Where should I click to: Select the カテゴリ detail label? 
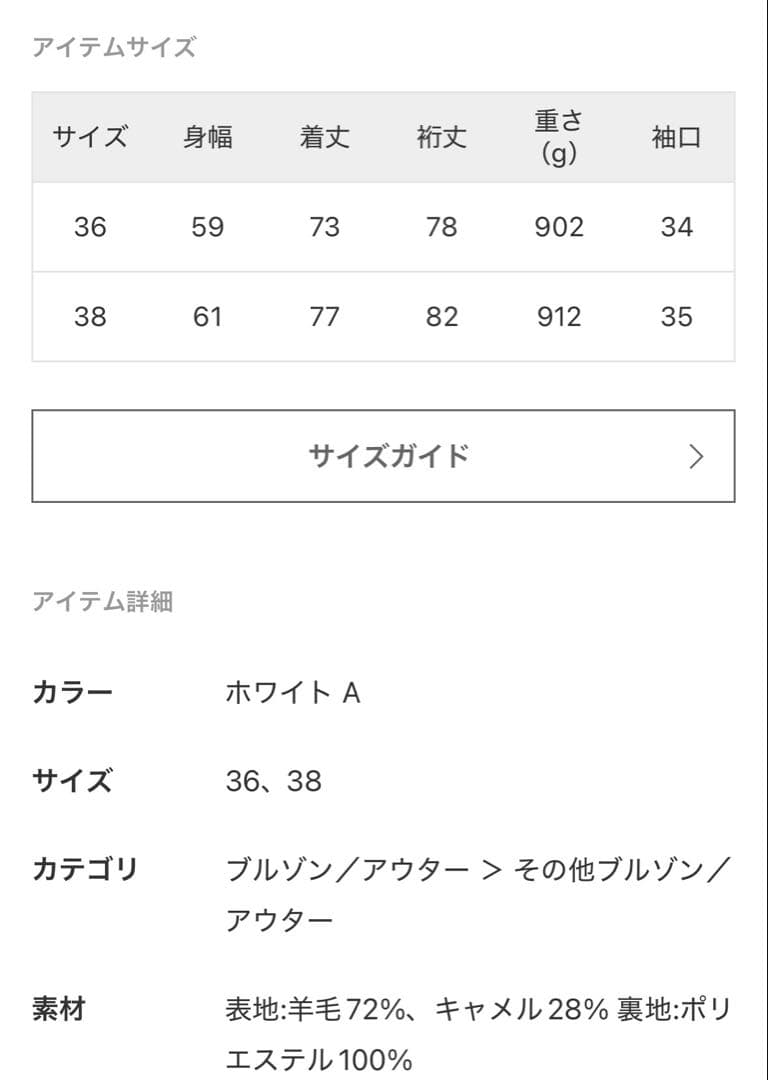coord(77,870)
